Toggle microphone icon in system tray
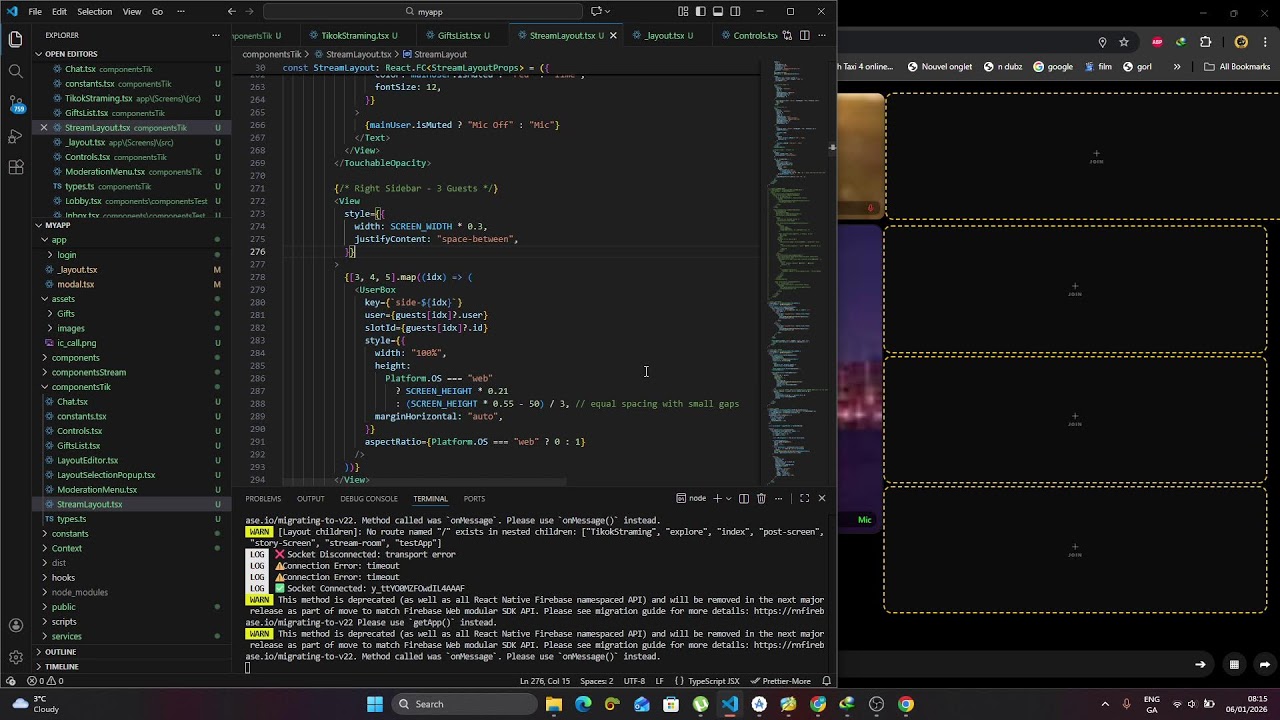The width and height of the screenshot is (1280, 720). click(1126, 704)
